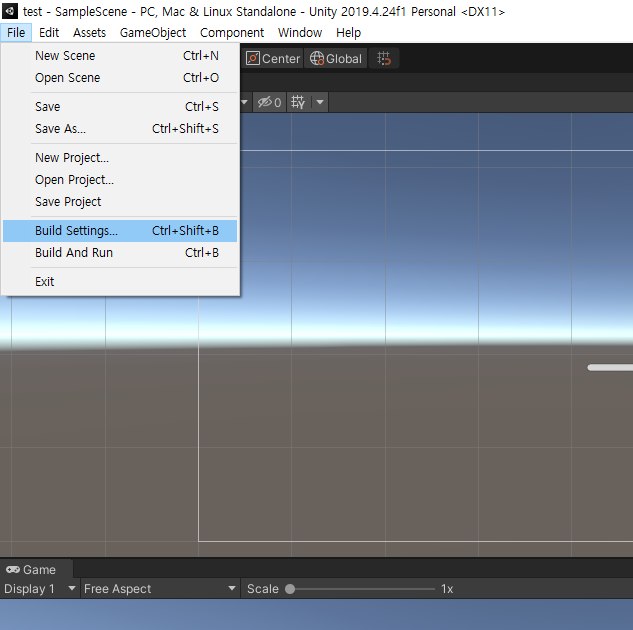Choose Exit from File menu

120,282
